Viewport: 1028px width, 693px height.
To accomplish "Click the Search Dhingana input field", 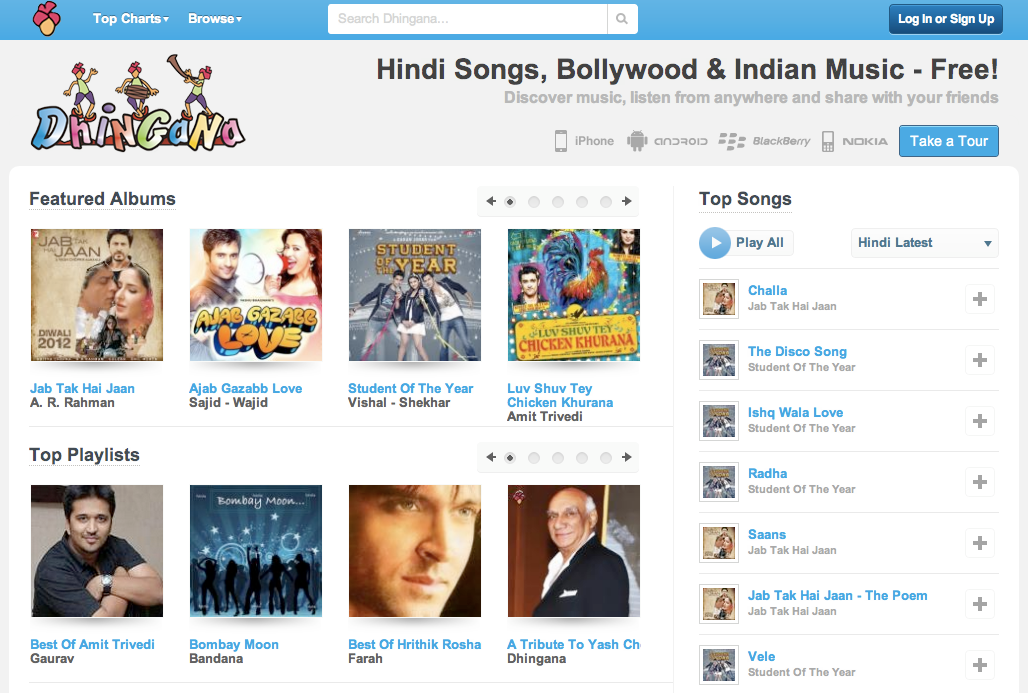I will pyautogui.click(x=468, y=19).
